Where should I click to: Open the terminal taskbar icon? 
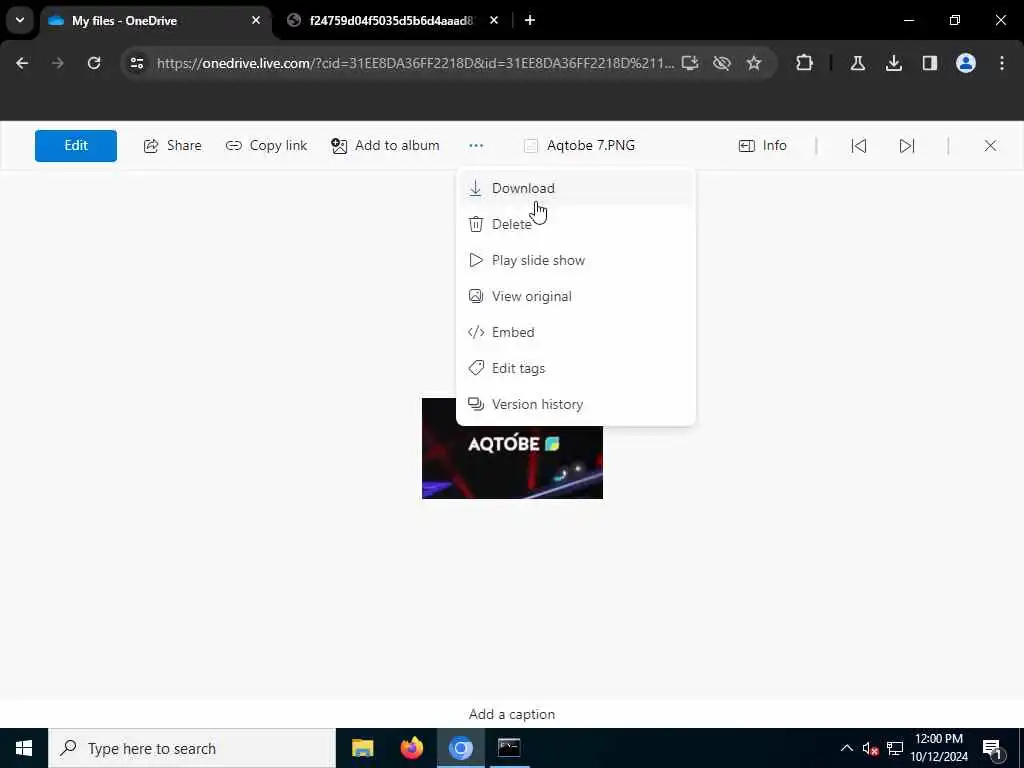(x=509, y=748)
